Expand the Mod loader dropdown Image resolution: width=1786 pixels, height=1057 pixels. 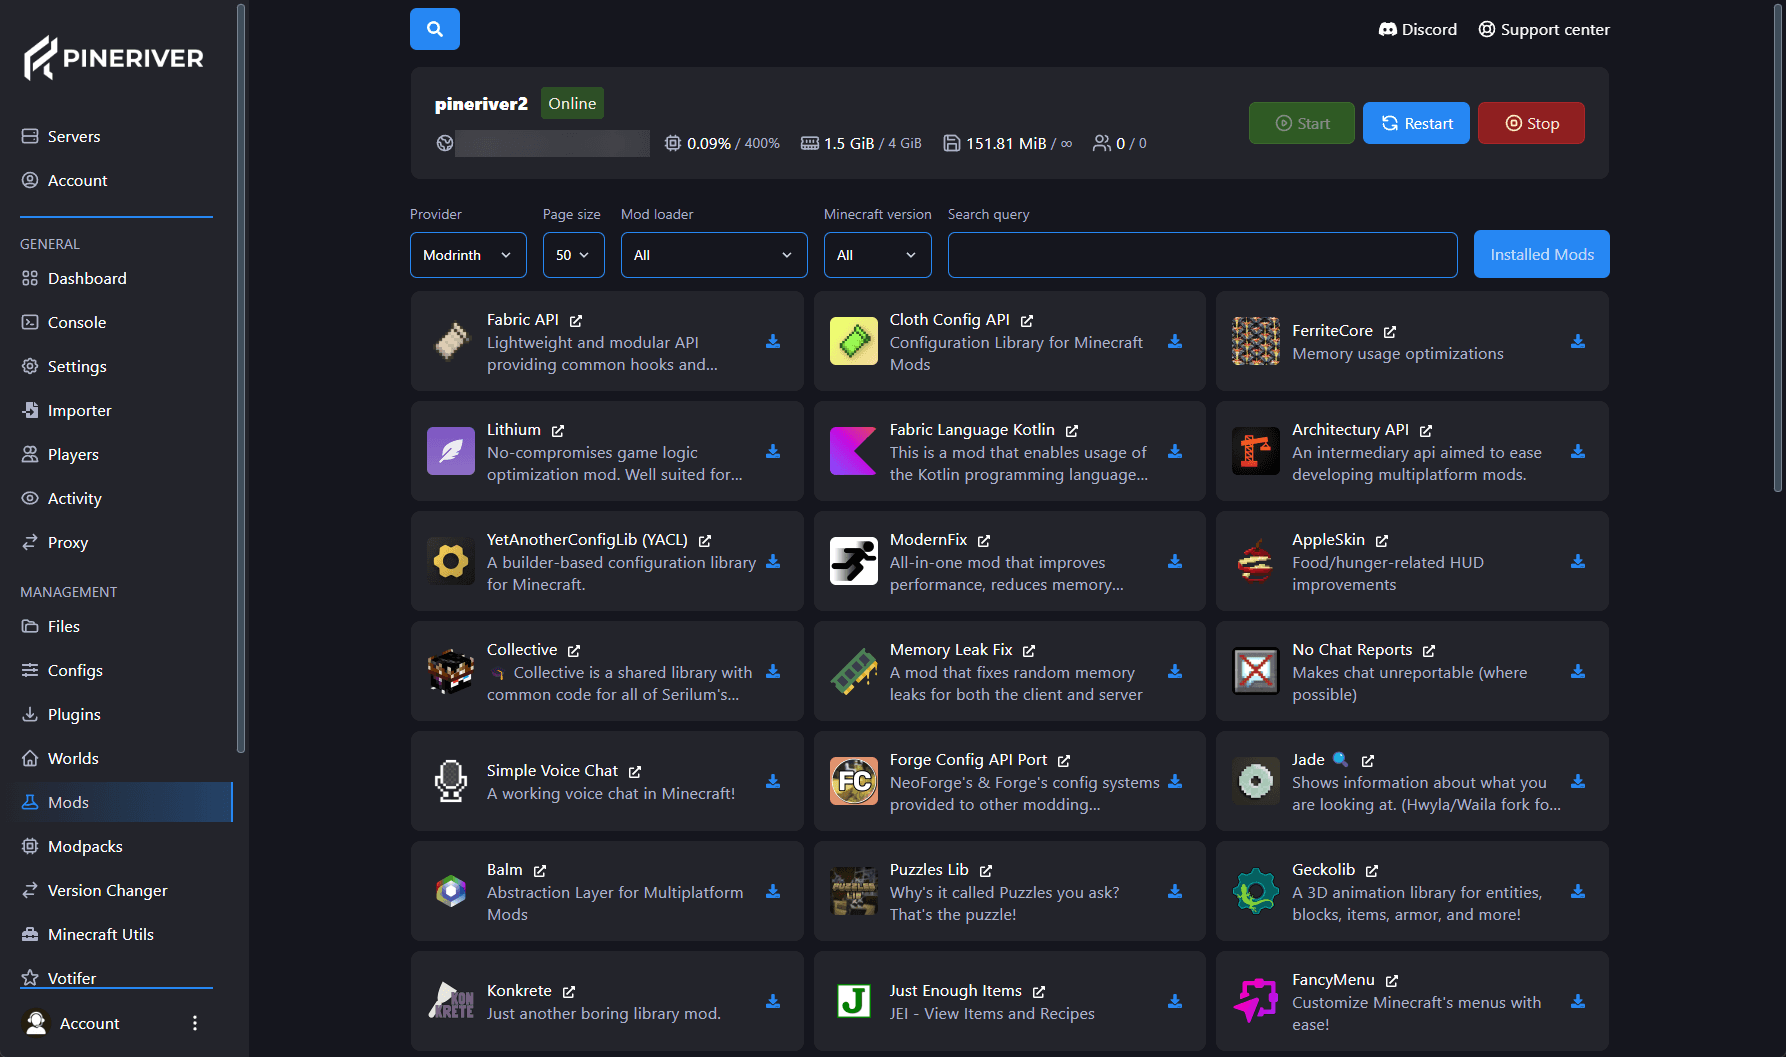tap(714, 255)
